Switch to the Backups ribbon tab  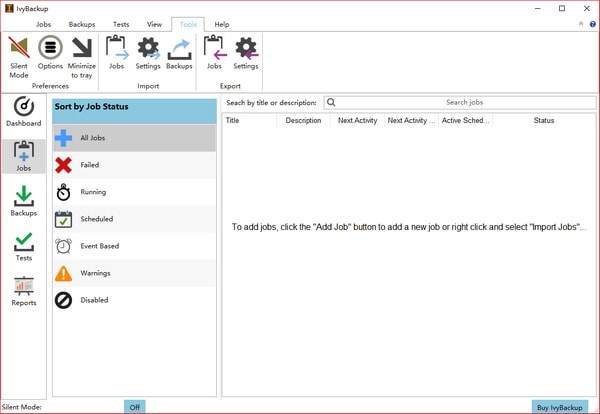pyautogui.click(x=83, y=24)
